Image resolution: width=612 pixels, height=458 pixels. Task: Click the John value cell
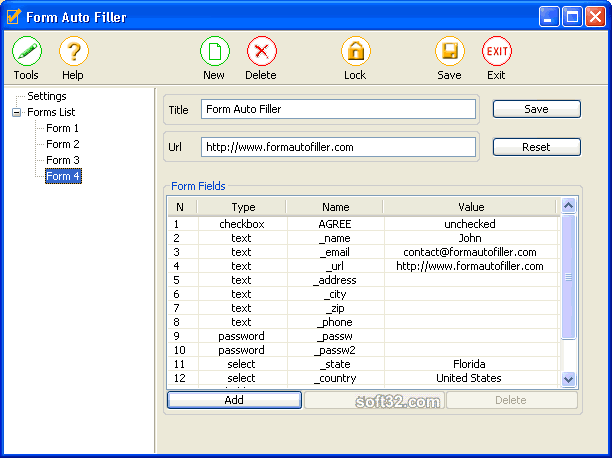(470, 238)
